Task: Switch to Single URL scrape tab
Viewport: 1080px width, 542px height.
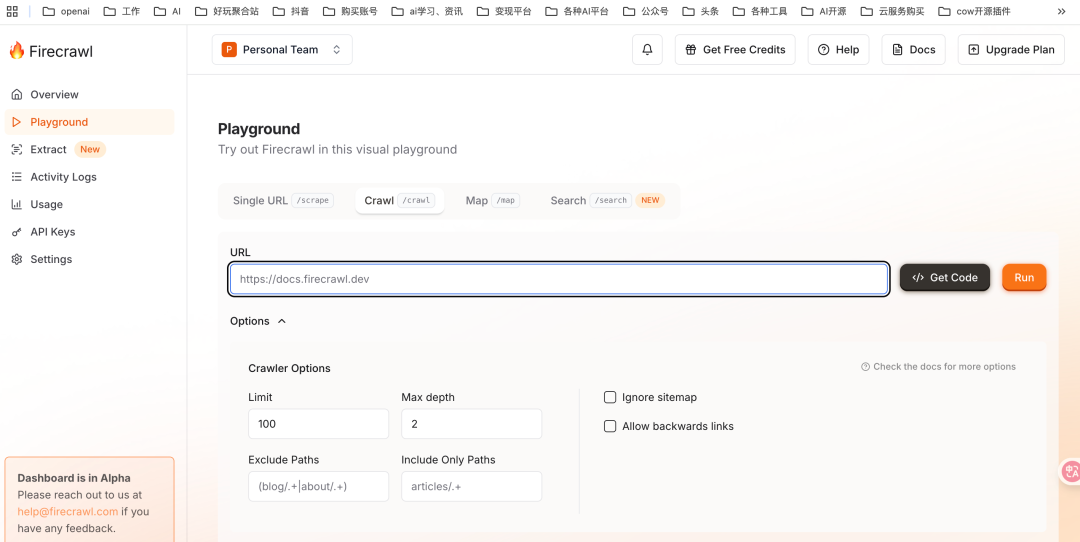Action: click(x=283, y=200)
